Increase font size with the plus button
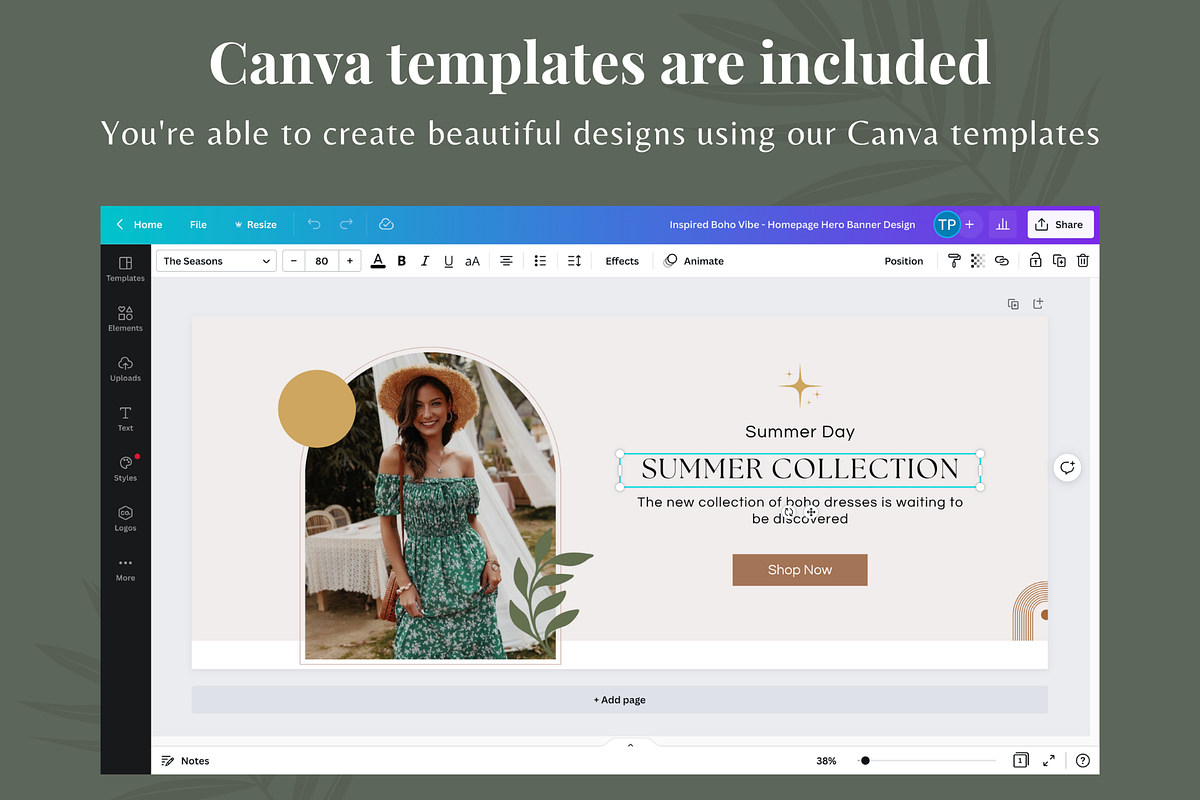Screen dimensions: 1200x800 [x=349, y=261]
